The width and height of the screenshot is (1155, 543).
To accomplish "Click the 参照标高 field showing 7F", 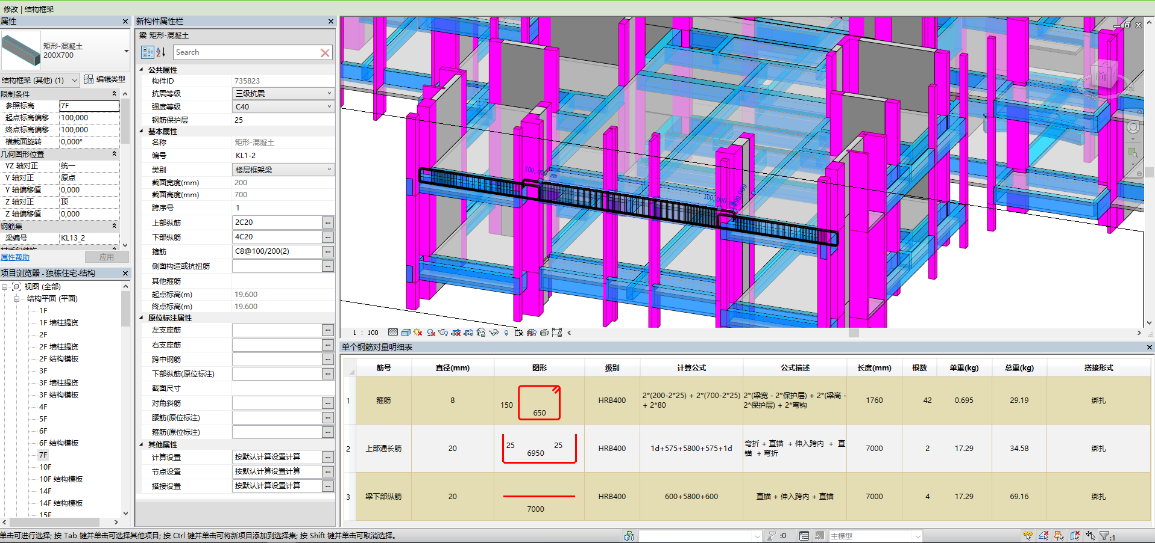I will [89, 105].
